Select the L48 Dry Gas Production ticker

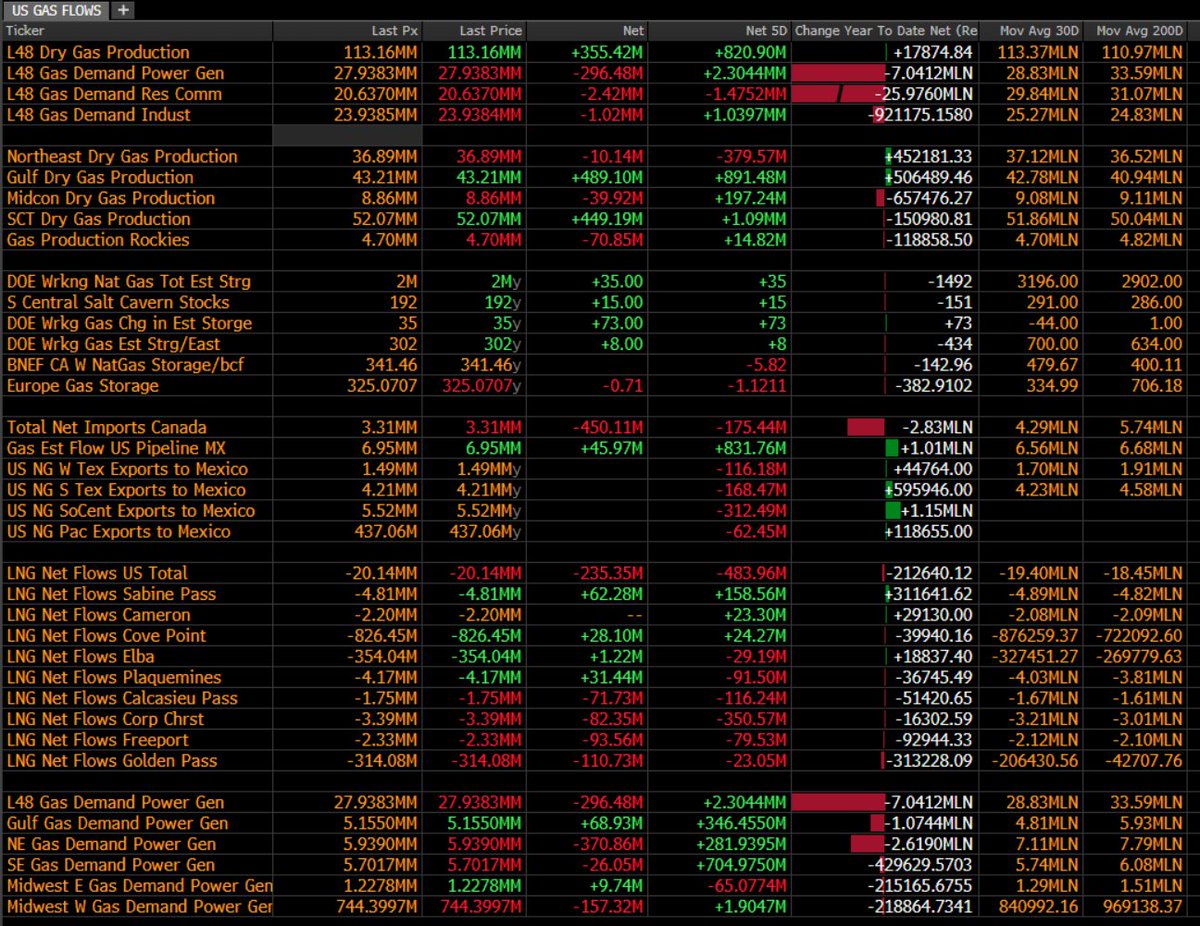[x=98, y=52]
